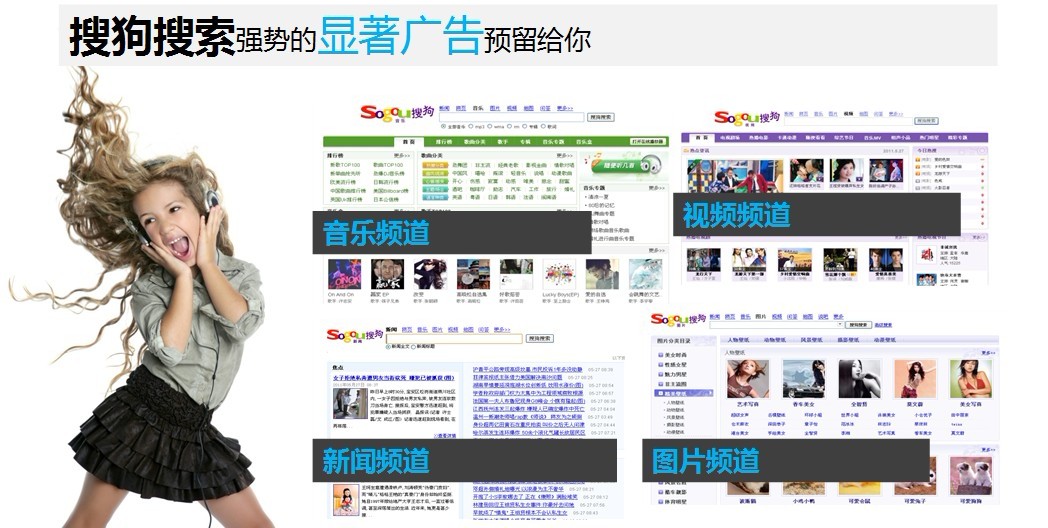
Task: Open the 歌手 tab in the green music bar
Action: click(x=503, y=142)
